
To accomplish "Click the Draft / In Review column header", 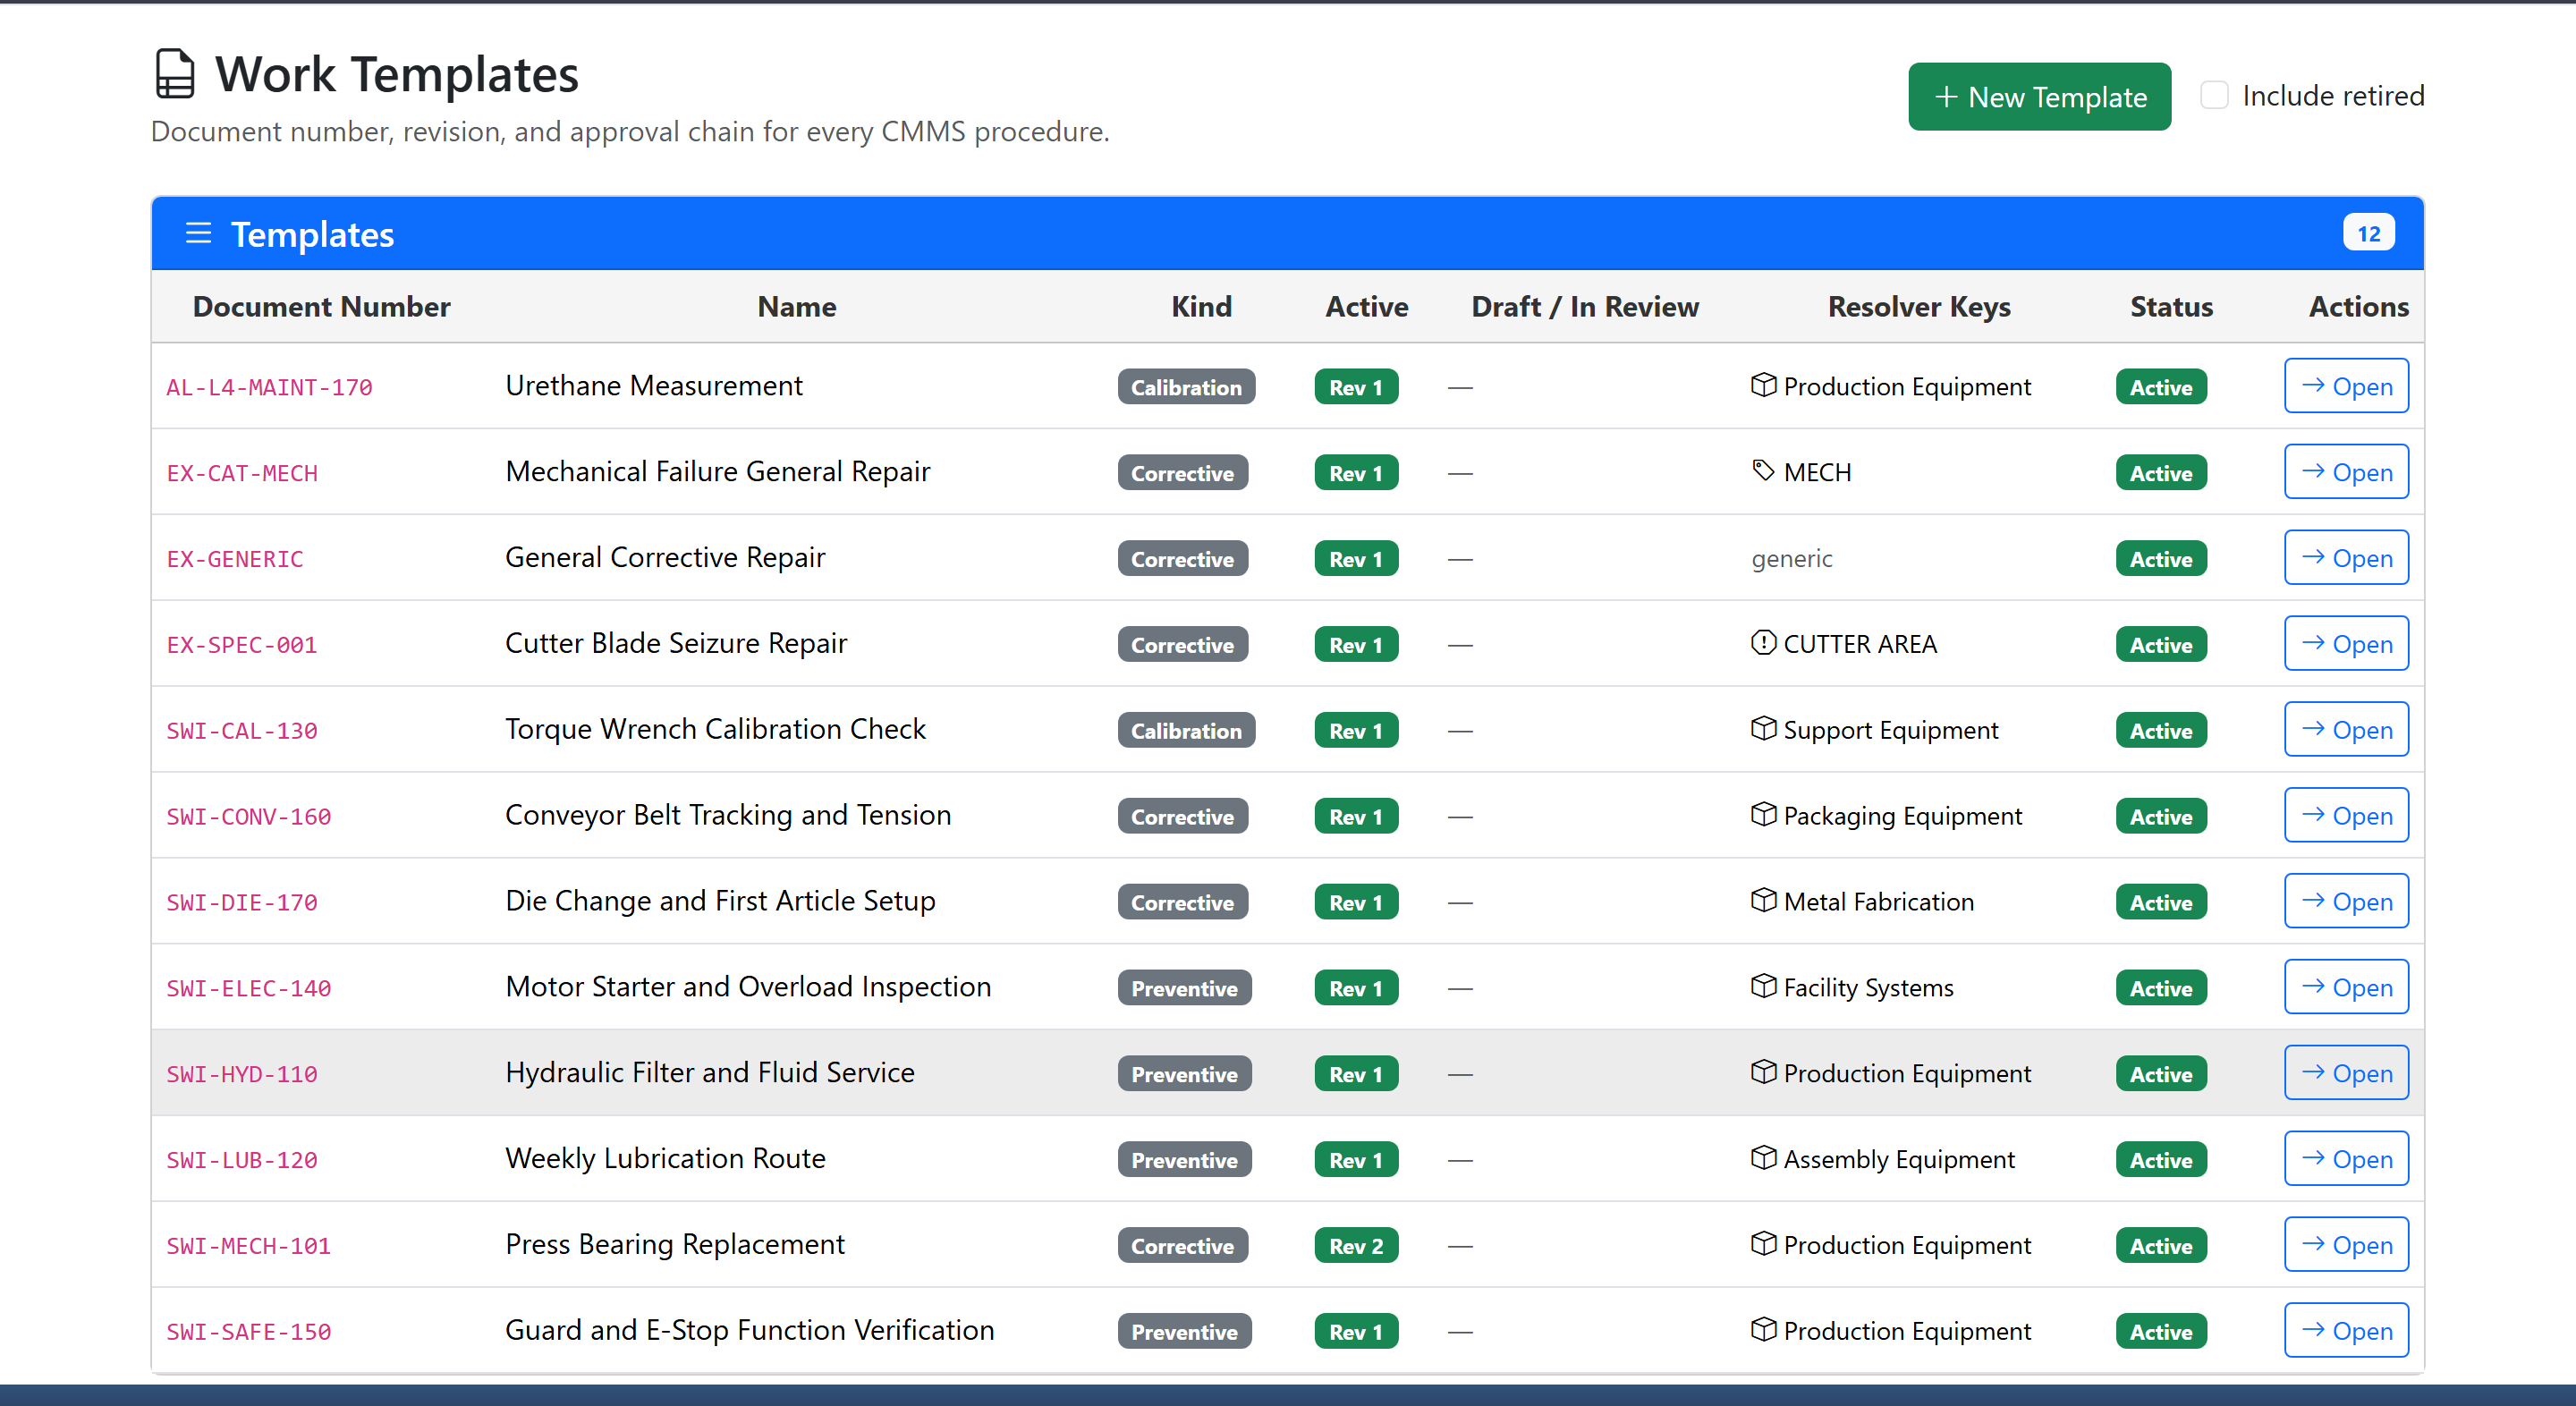I will [x=1584, y=307].
